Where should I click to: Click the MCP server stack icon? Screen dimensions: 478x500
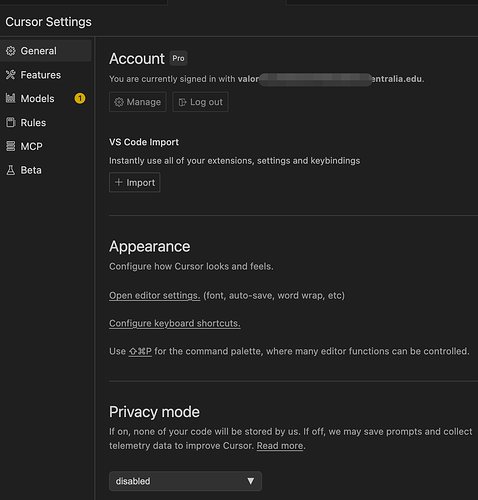[x=11, y=146]
